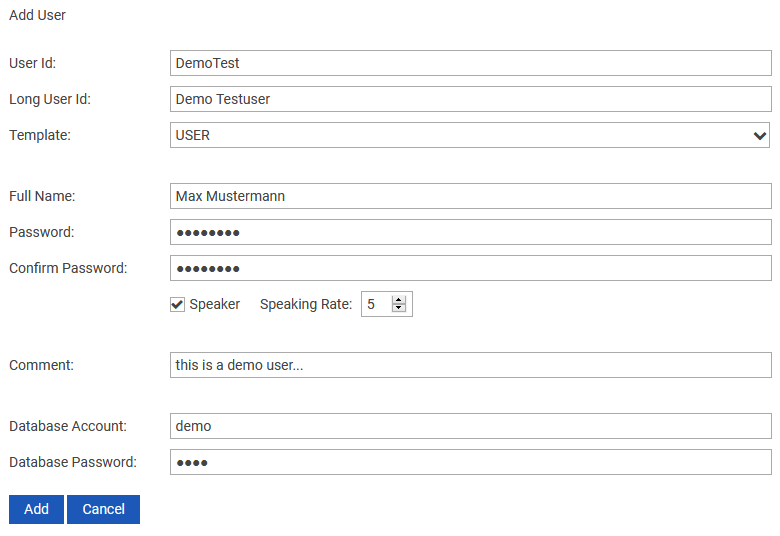Open the Template dropdown showing USER
The height and width of the screenshot is (536, 780).
click(x=460, y=135)
